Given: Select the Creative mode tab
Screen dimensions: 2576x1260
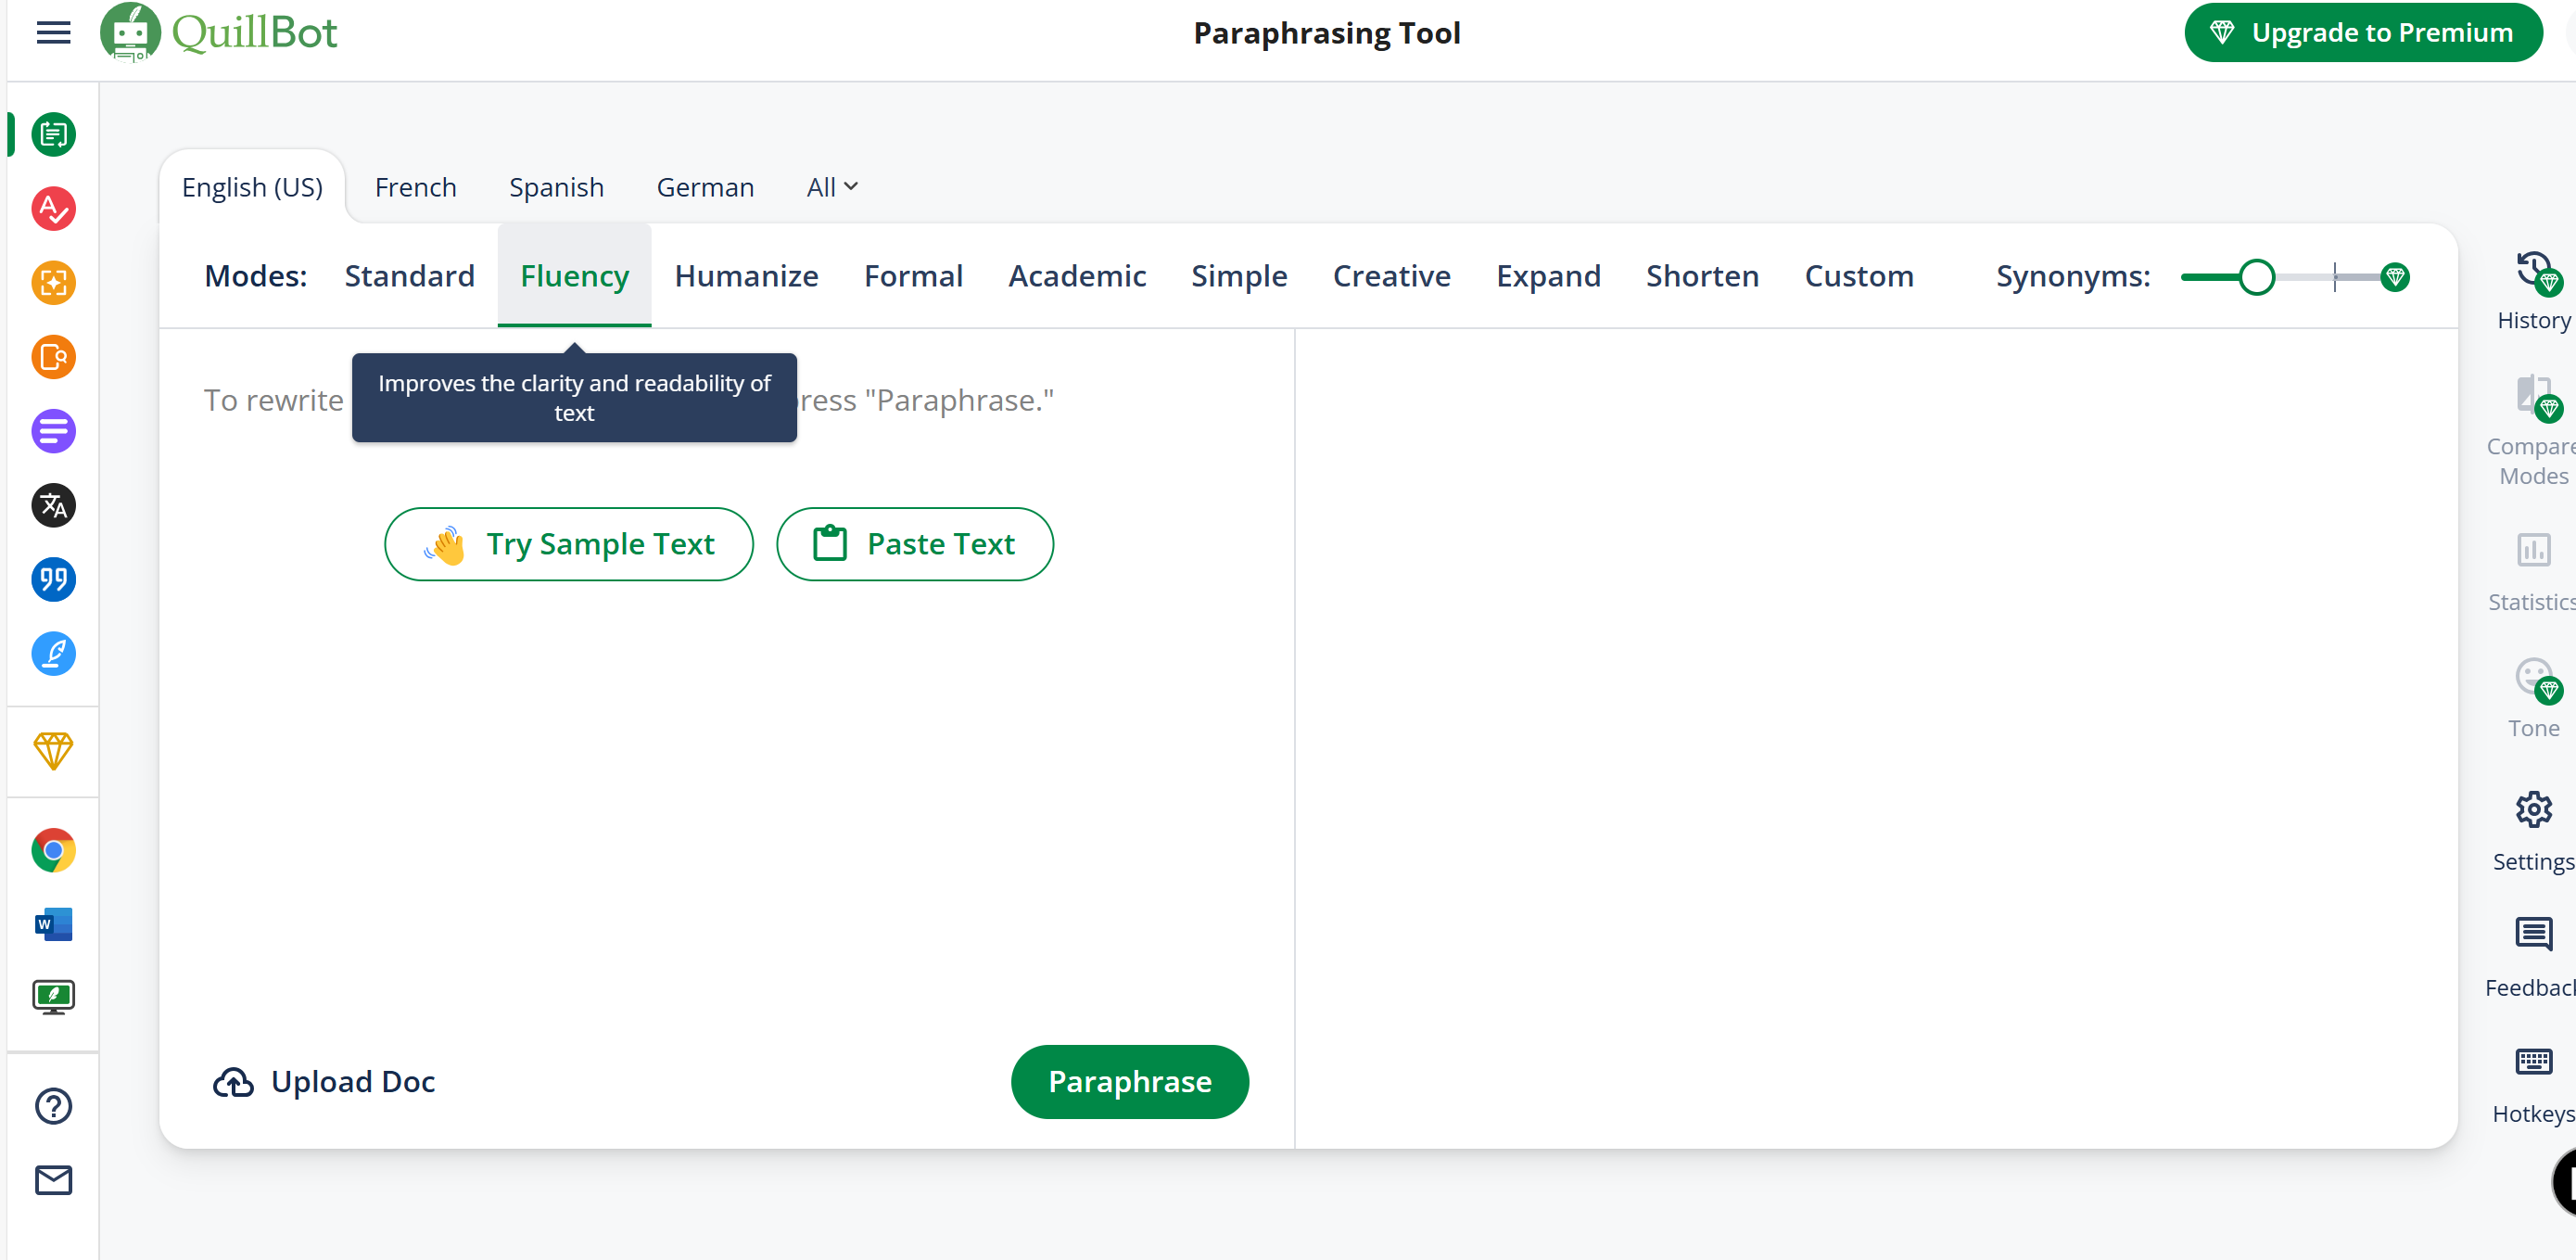Looking at the screenshot, I should click(x=1391, y=276).
